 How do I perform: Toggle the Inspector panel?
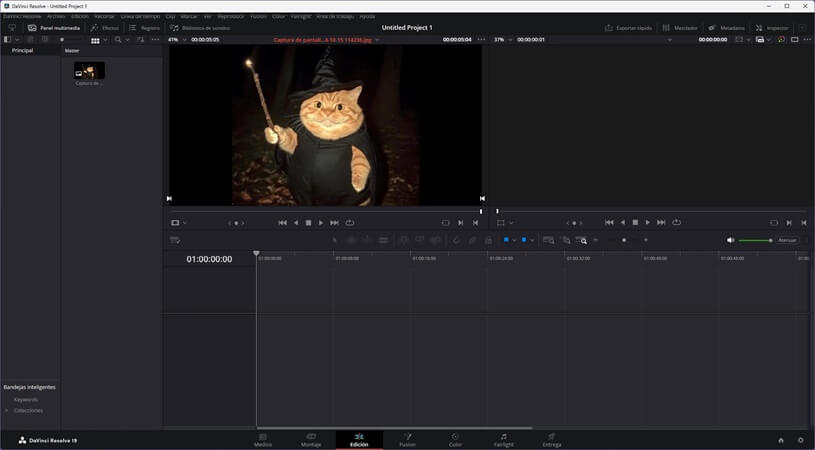click(772, 28)
